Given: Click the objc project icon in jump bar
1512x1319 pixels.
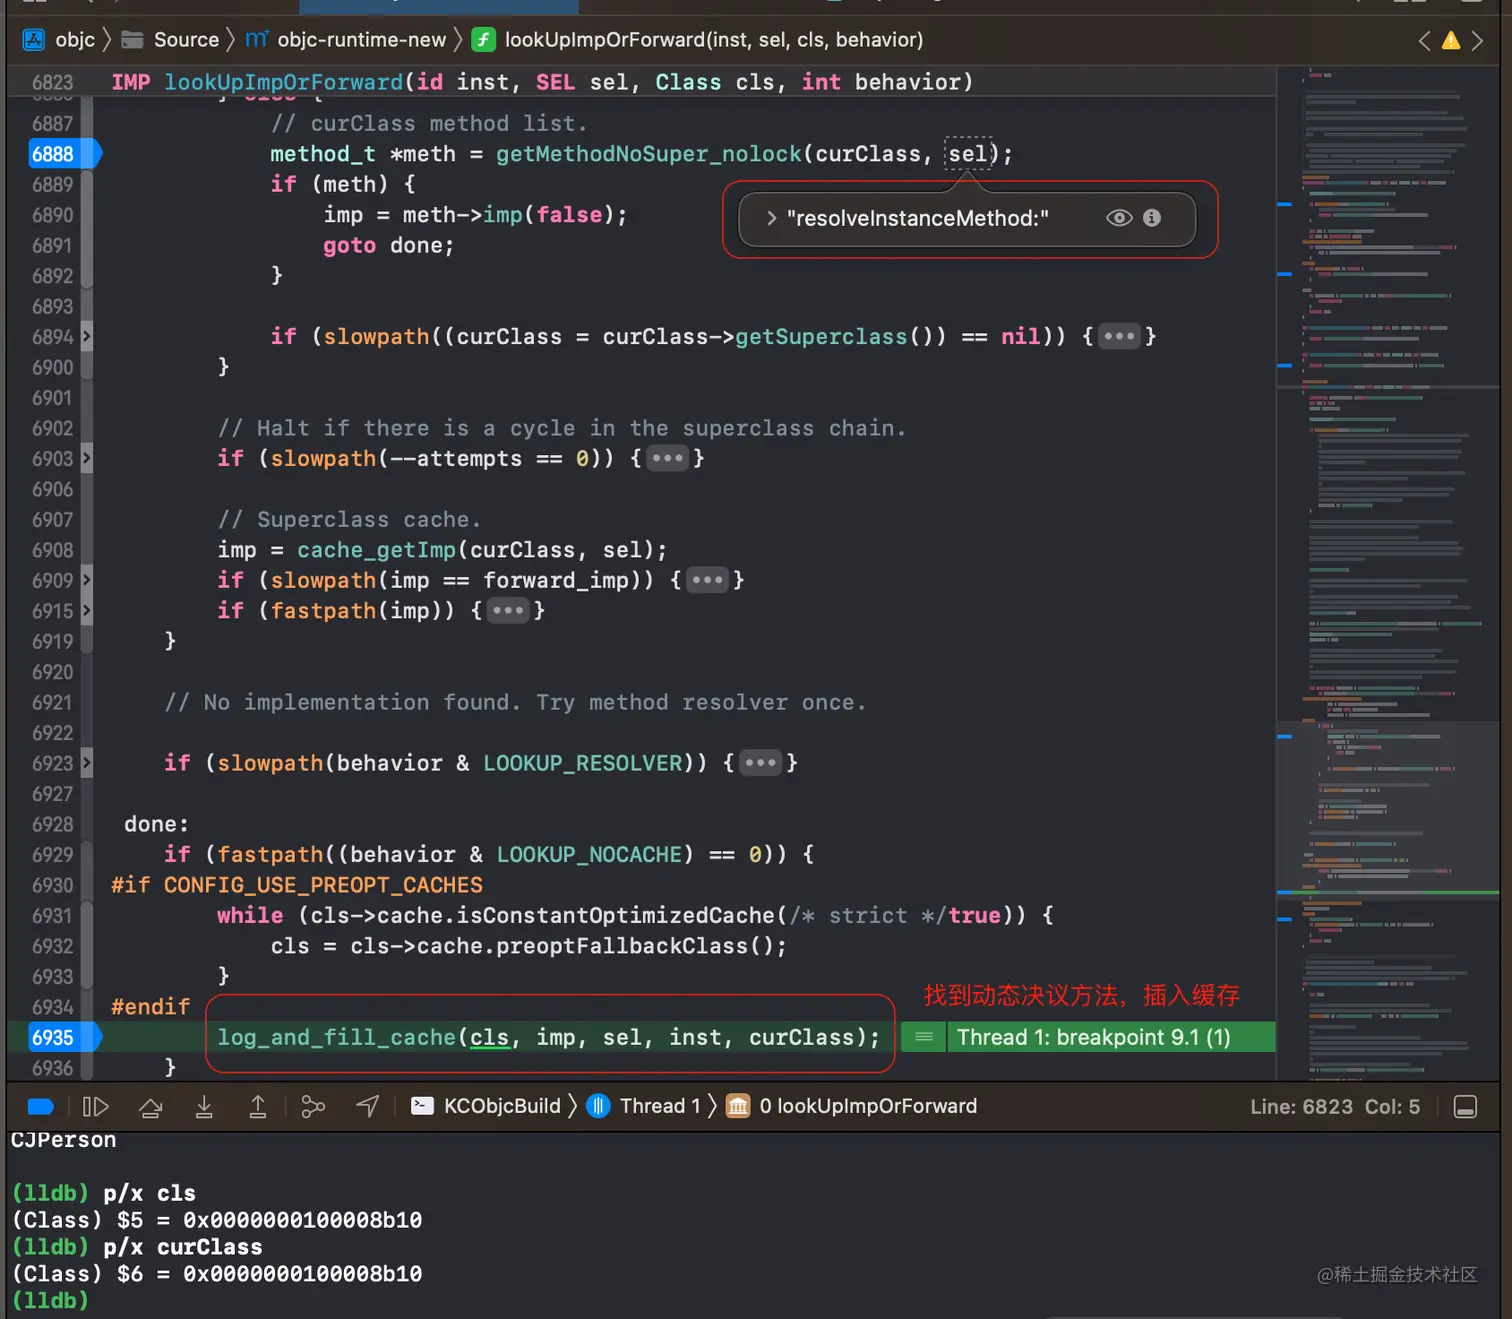Looking at the screenshot, I should [34, 40].
